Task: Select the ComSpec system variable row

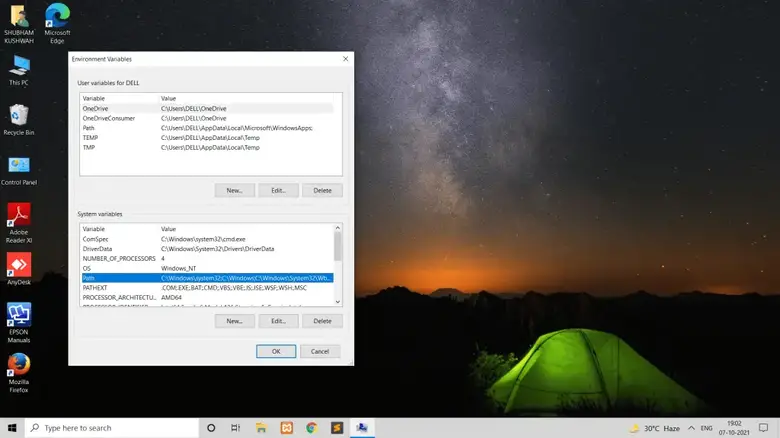Action: [207, 239]
